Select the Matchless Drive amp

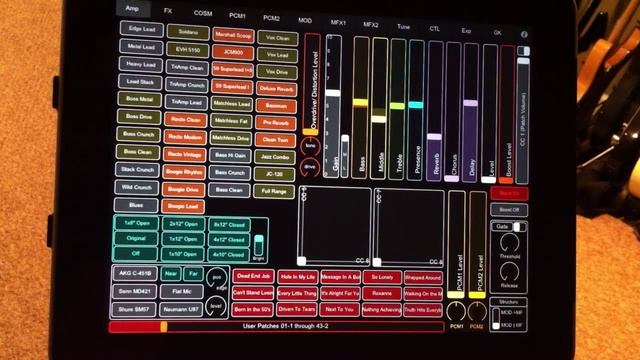pyautogui.click(x=230, y=138)
